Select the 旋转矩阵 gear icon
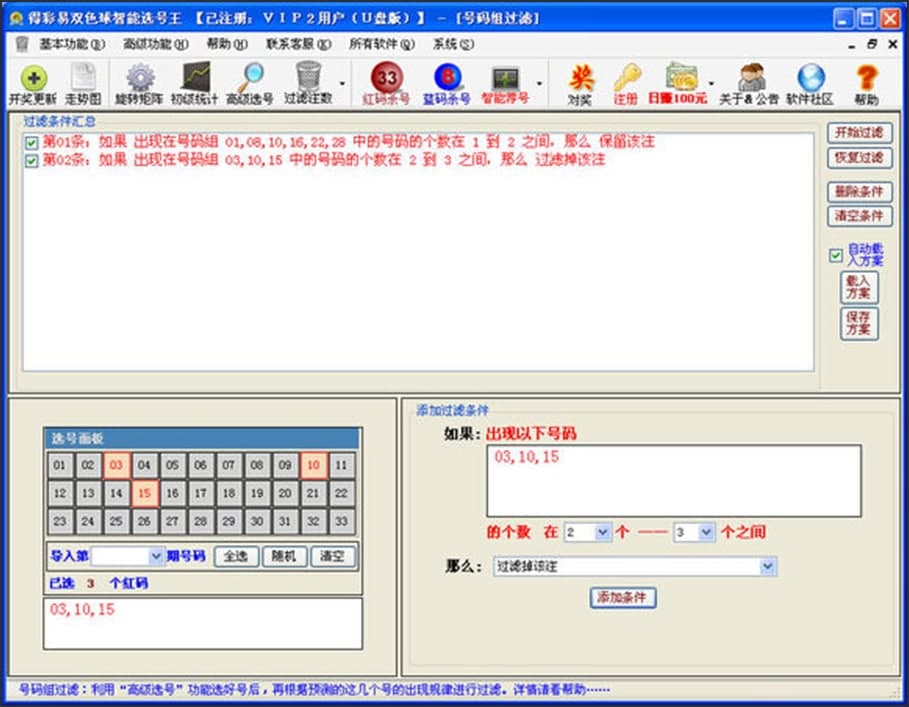 (x=141, y=79)
